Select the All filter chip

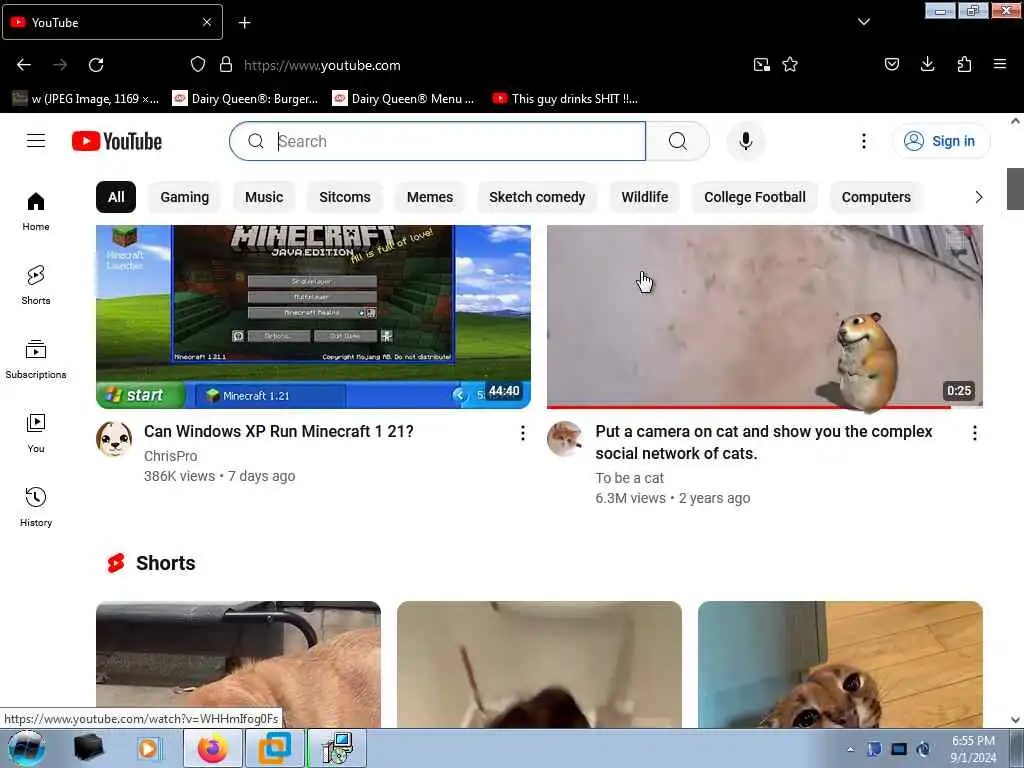116,197
